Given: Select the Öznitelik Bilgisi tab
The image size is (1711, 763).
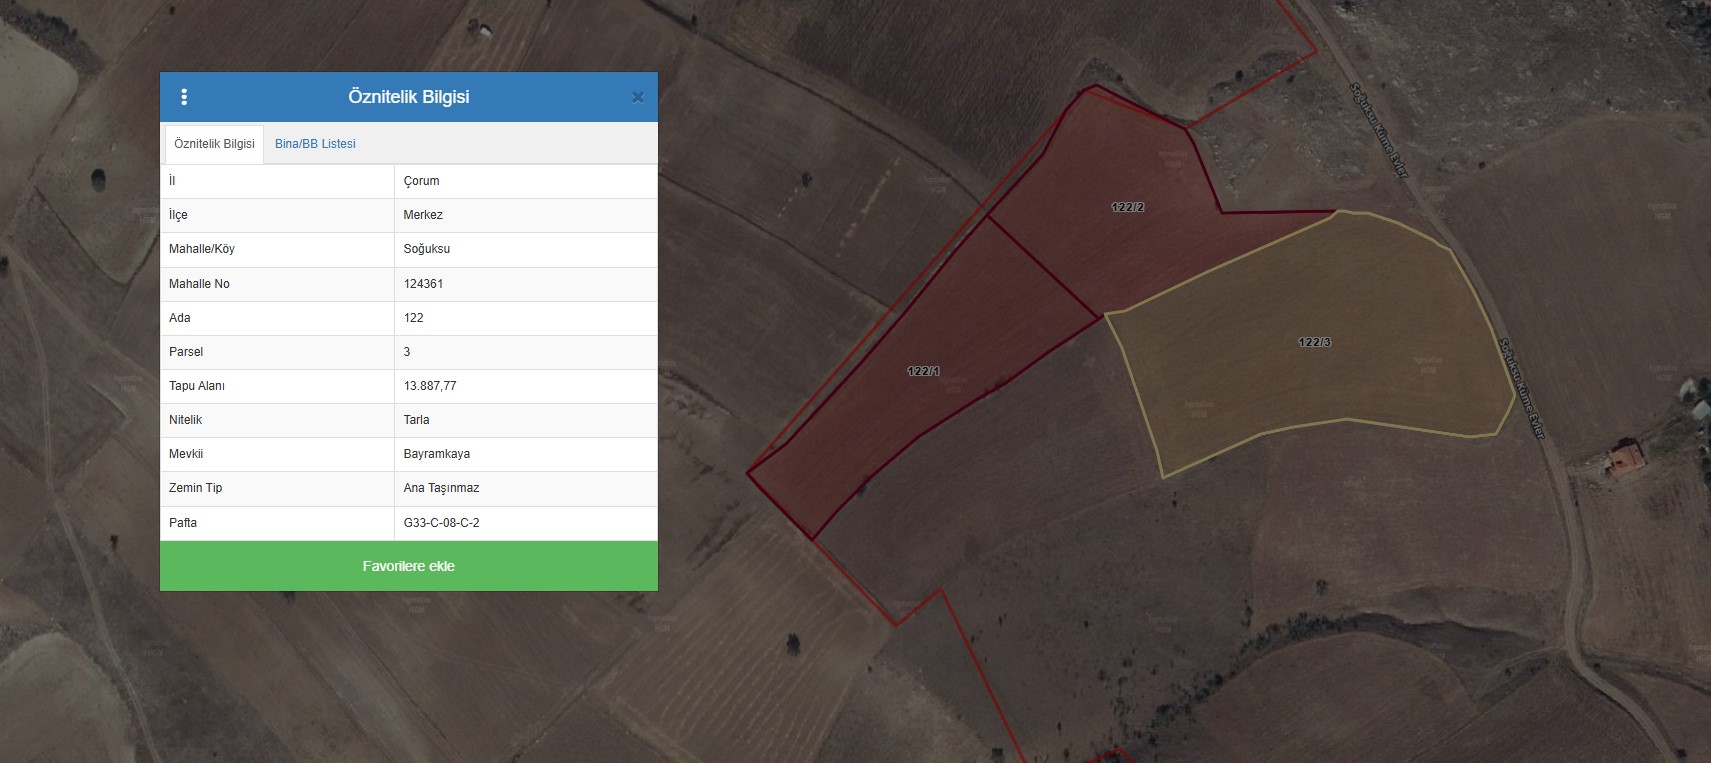Looking at the screenshot, I should click(x=214, y=144).
